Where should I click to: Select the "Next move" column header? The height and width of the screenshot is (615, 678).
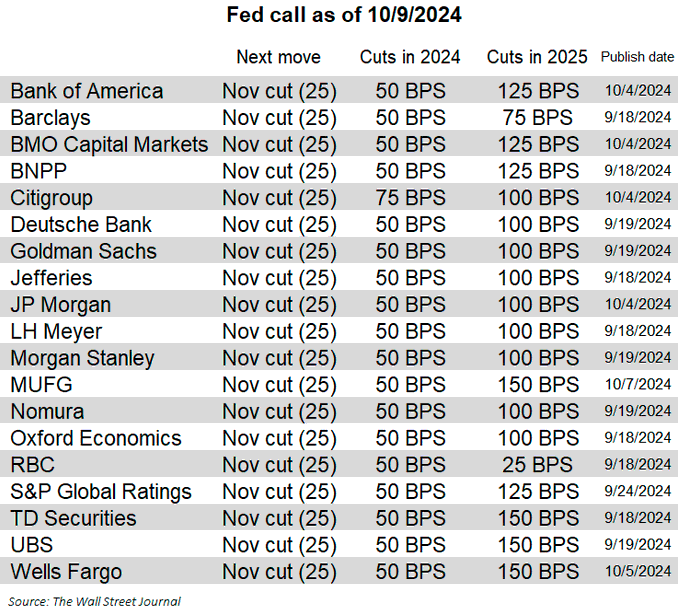[278, 57]
